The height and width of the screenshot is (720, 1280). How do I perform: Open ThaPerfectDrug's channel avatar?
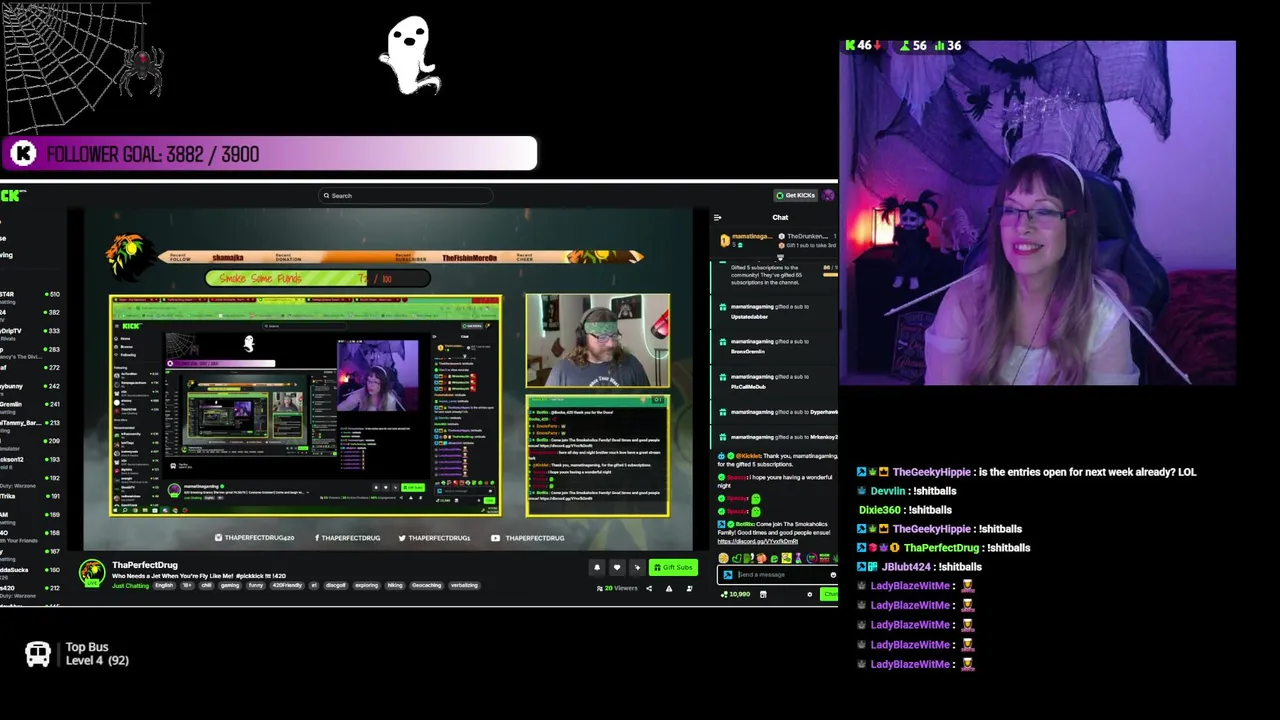pyautogui.click(x=92, y=573)
